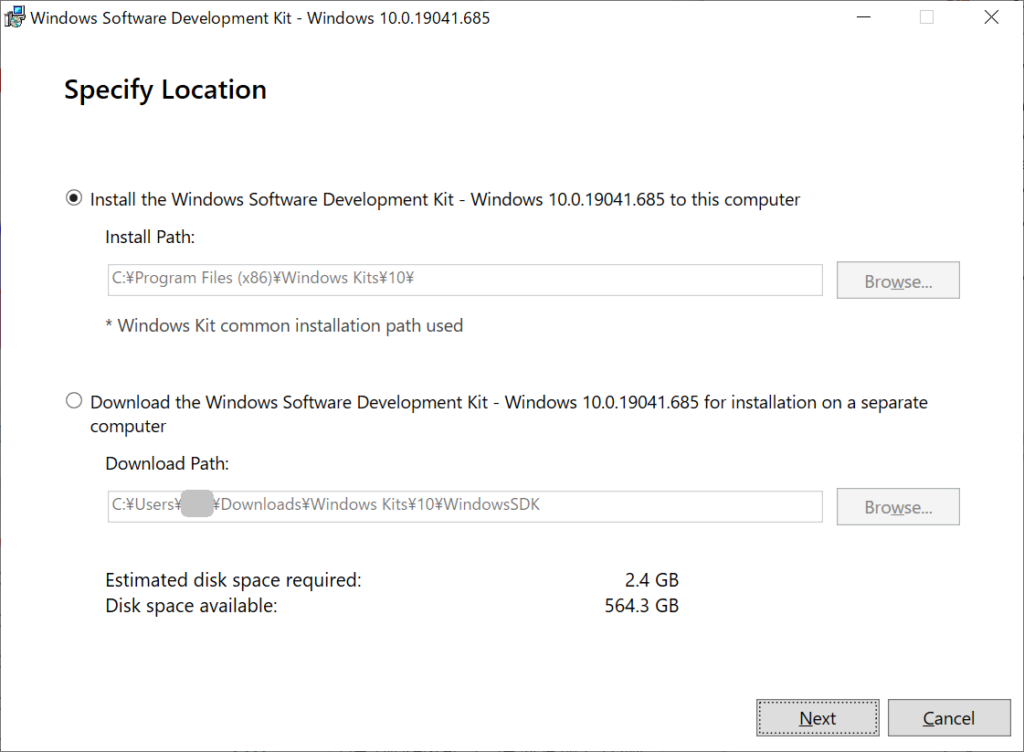The image size is (1024, 752).
Task: Minimize the installer window
Action: [x=862, y=17]
